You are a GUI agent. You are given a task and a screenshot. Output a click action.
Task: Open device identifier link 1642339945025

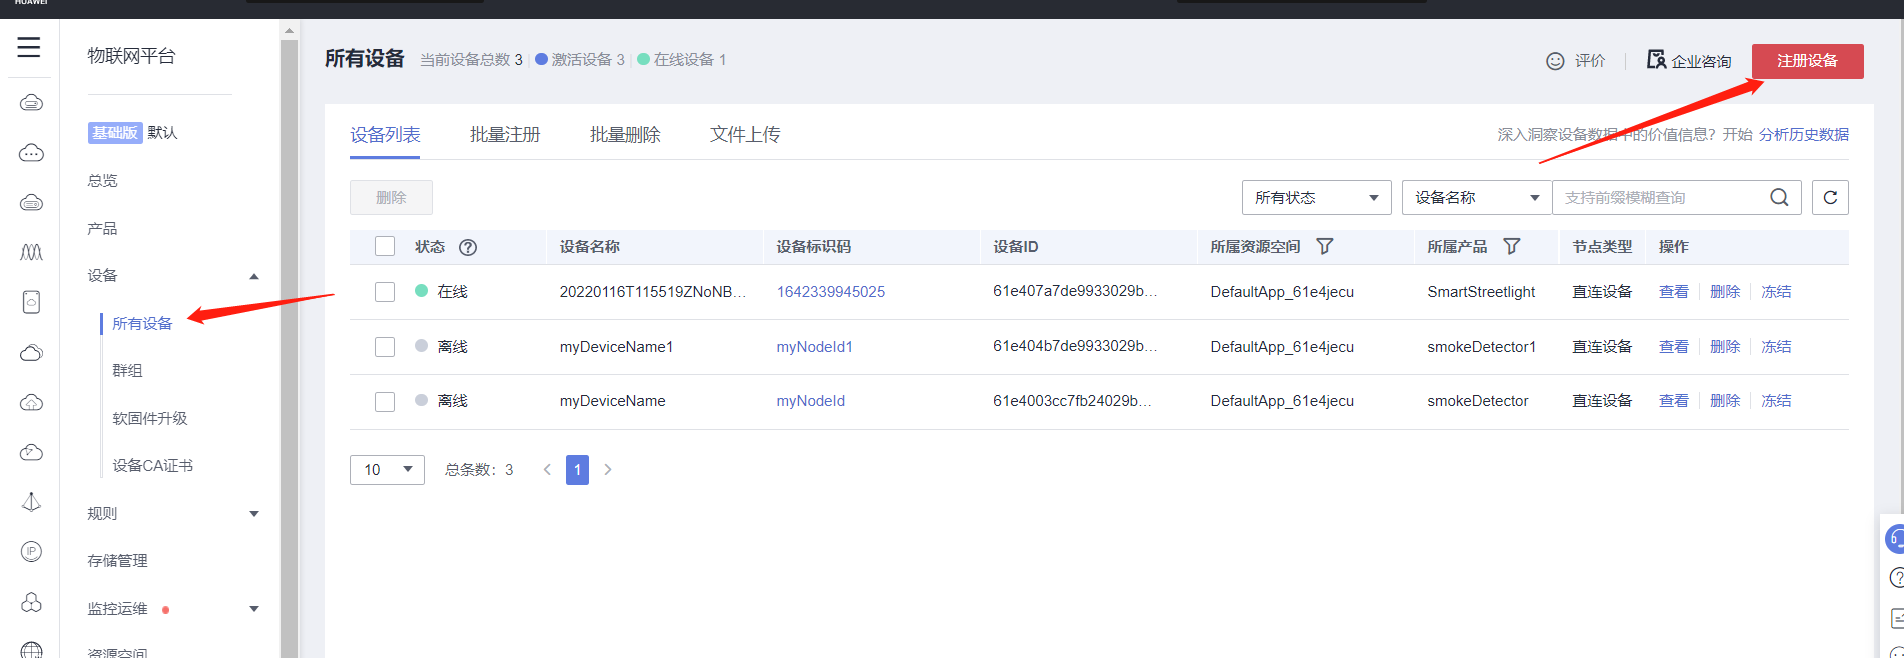(831, 292)
